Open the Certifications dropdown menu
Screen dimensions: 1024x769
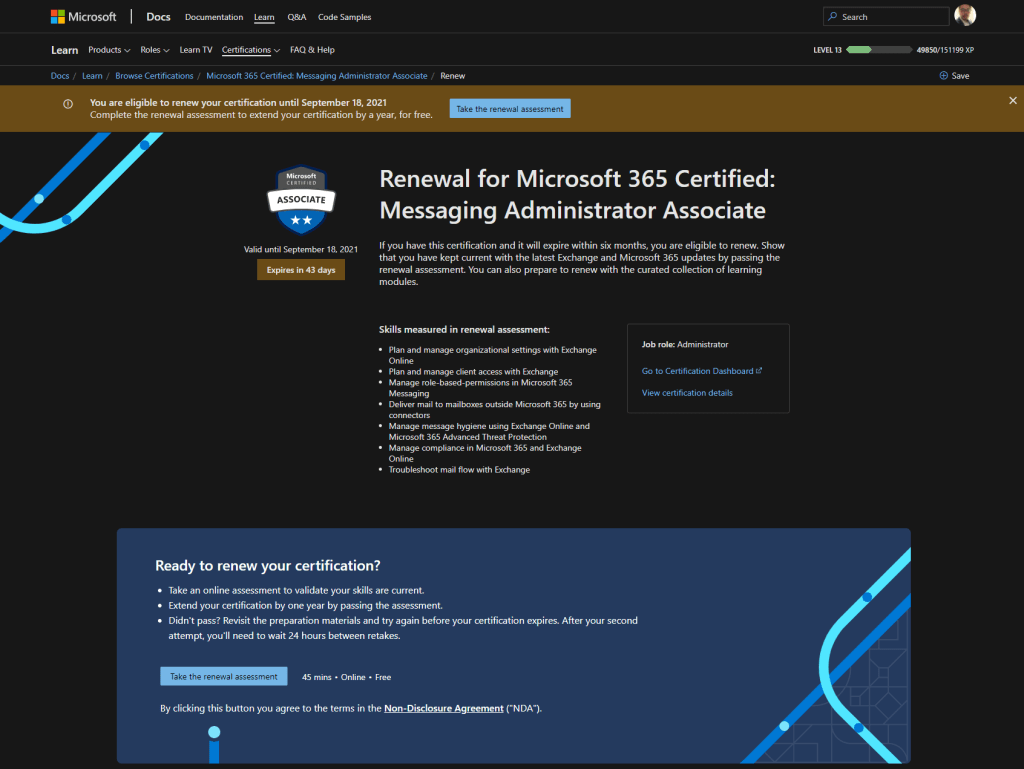(250, 50)
